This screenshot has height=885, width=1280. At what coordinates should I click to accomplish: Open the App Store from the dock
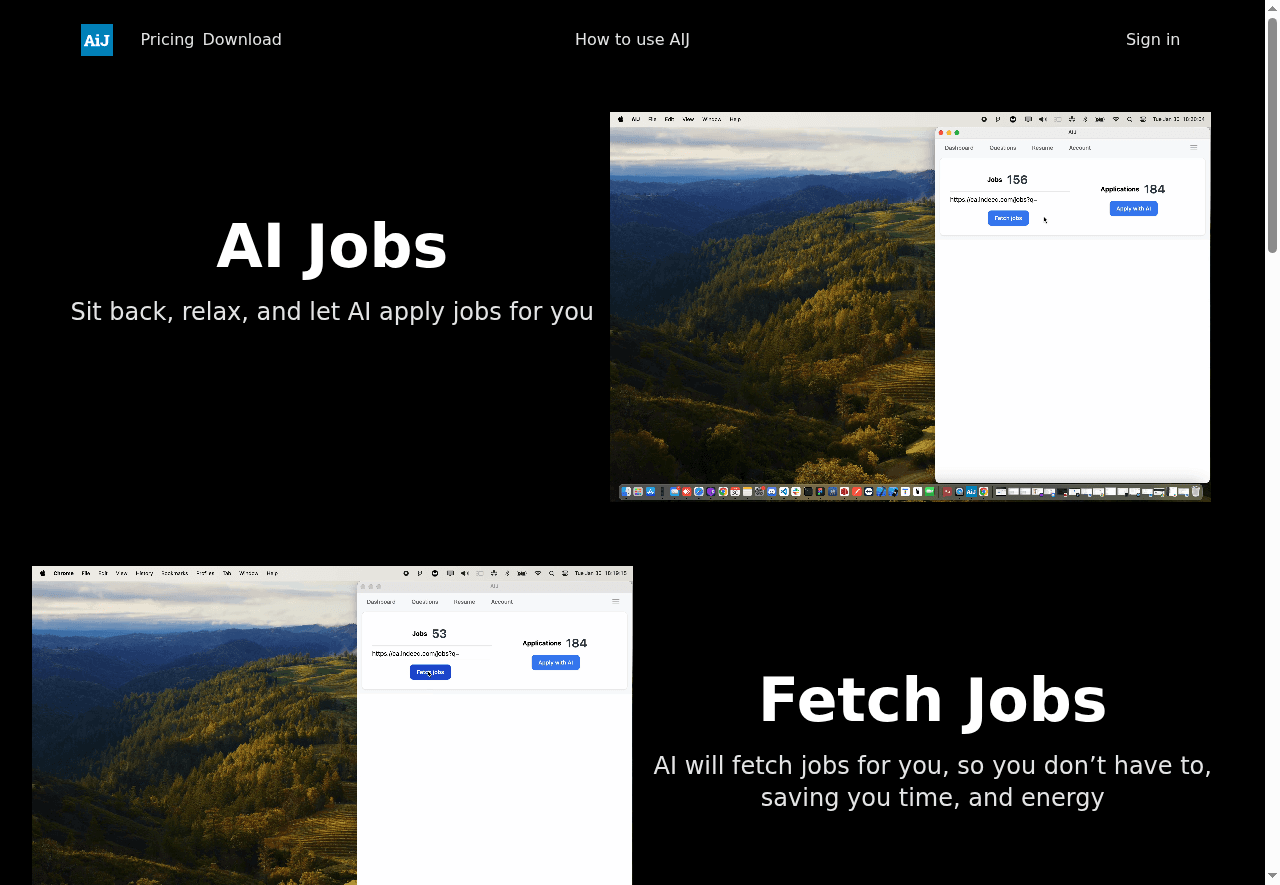pos(649,491)
